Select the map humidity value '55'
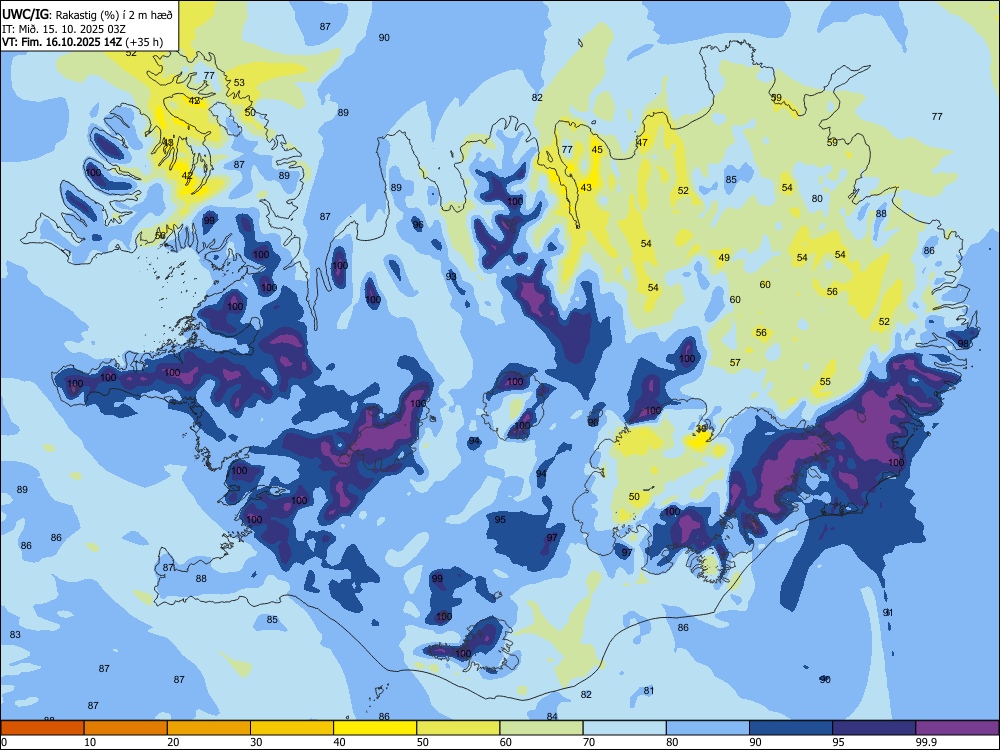Viewport: 1000px width, 750px height. click(x=825, y=381)
